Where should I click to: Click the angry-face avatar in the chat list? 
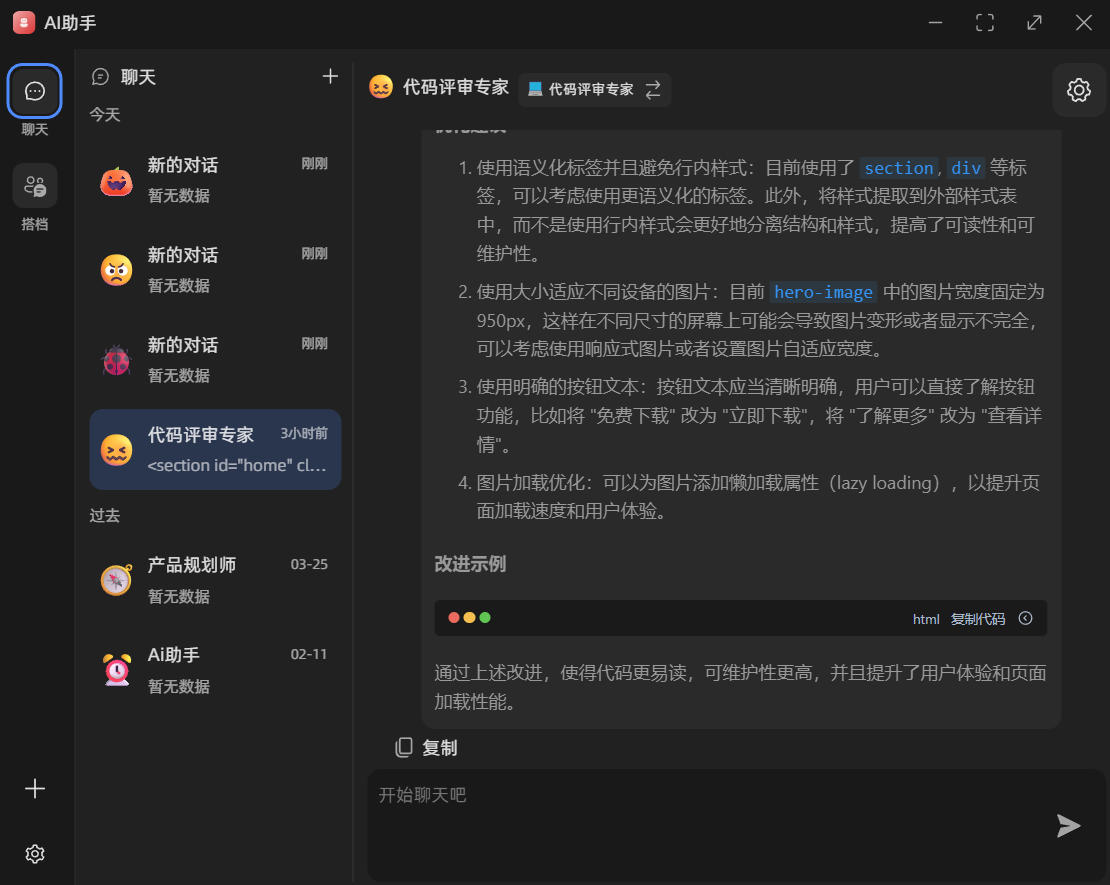click(116, 270)
